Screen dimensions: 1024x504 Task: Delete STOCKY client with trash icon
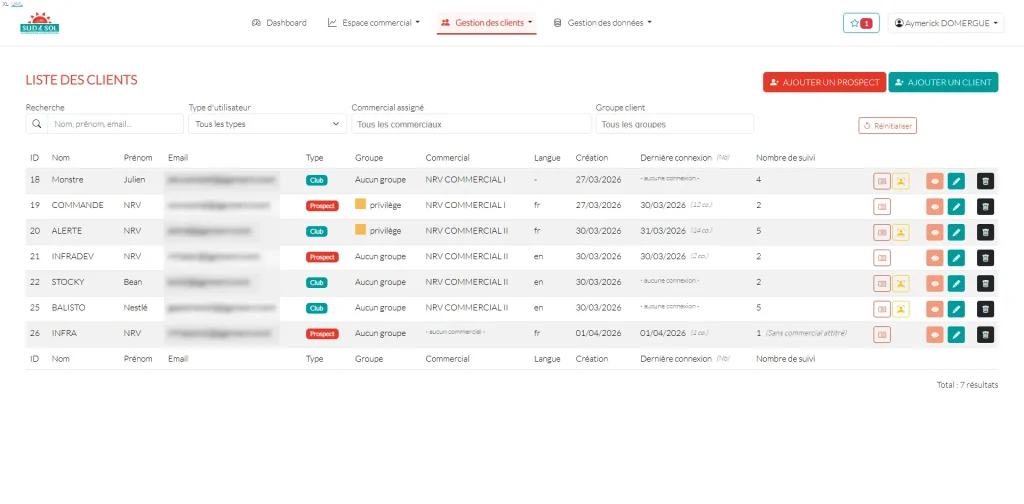[x=985, y=283]
